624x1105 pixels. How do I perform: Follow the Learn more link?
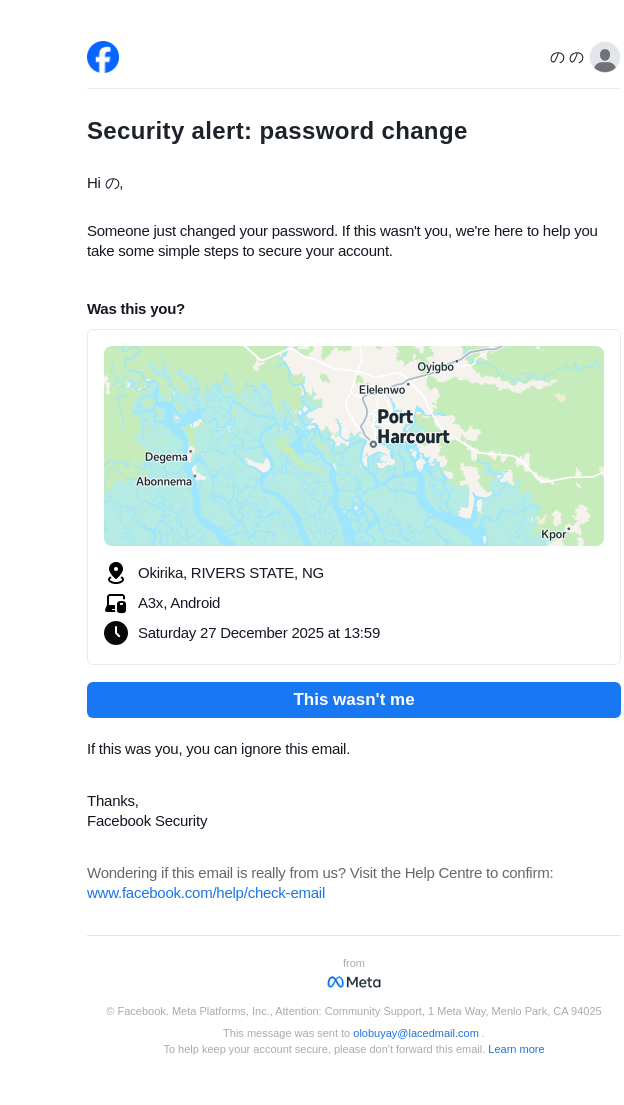tap(516, 1049)
